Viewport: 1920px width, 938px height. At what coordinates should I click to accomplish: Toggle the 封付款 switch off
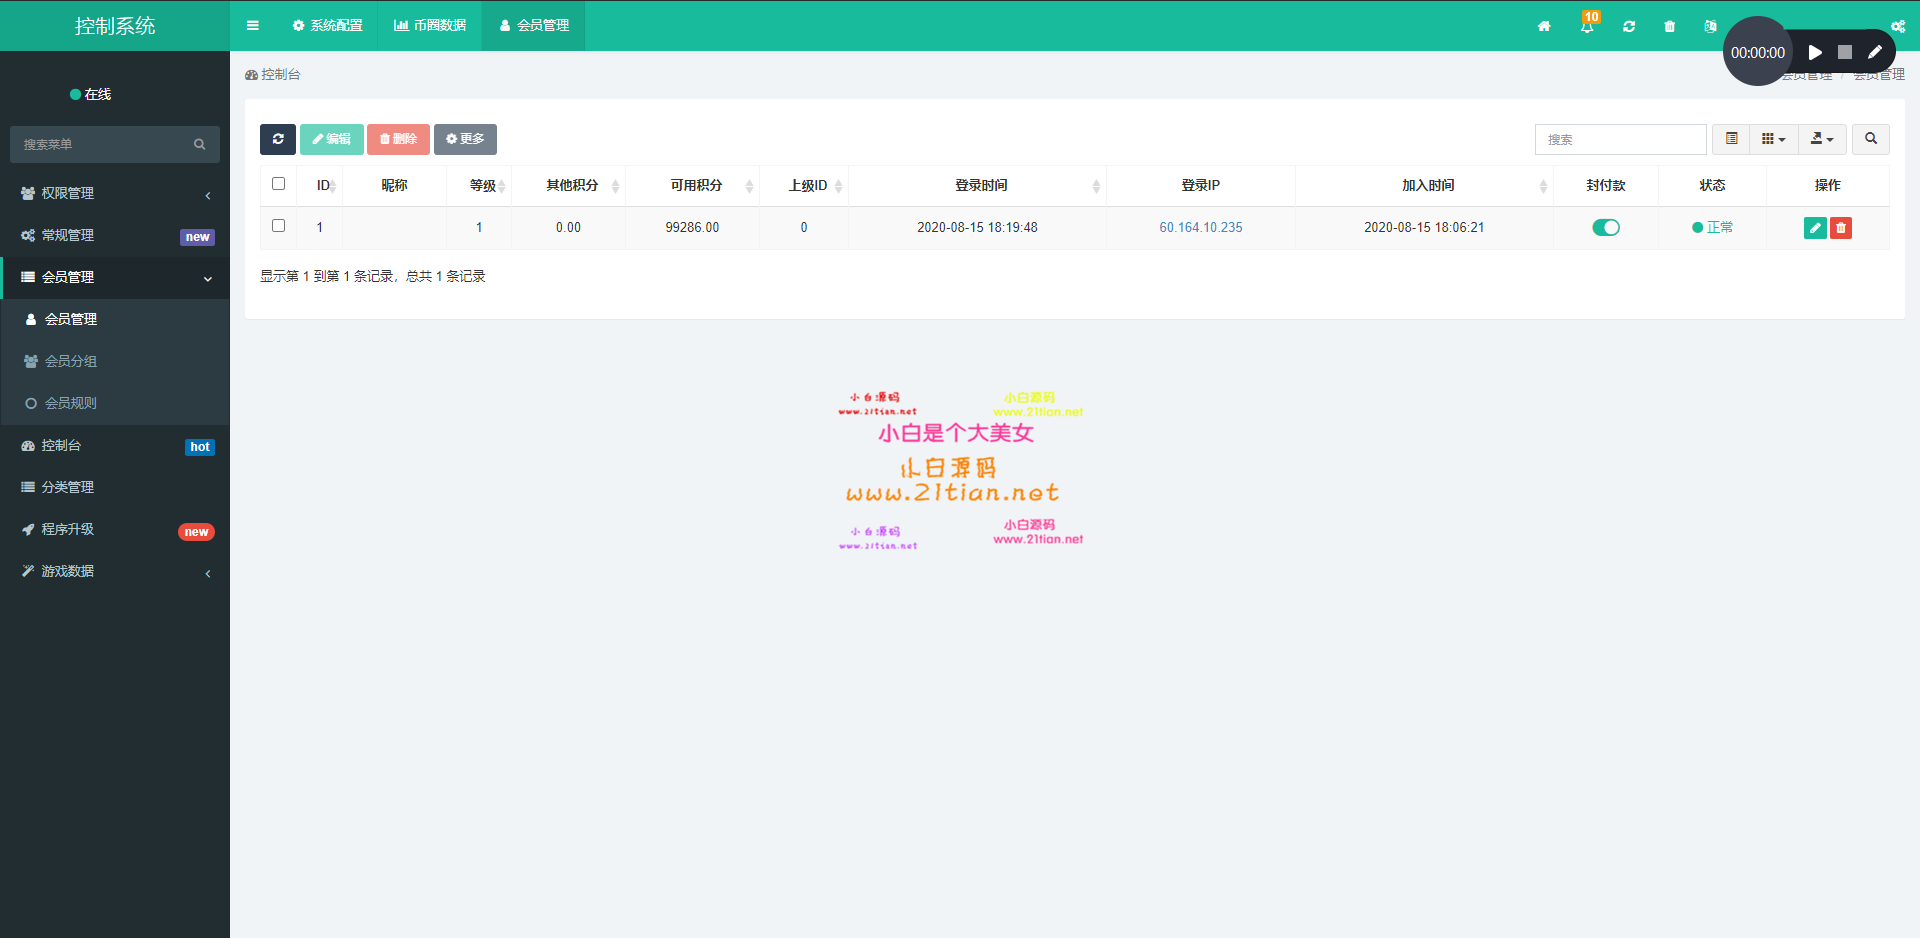click(x=1605, y=228)
